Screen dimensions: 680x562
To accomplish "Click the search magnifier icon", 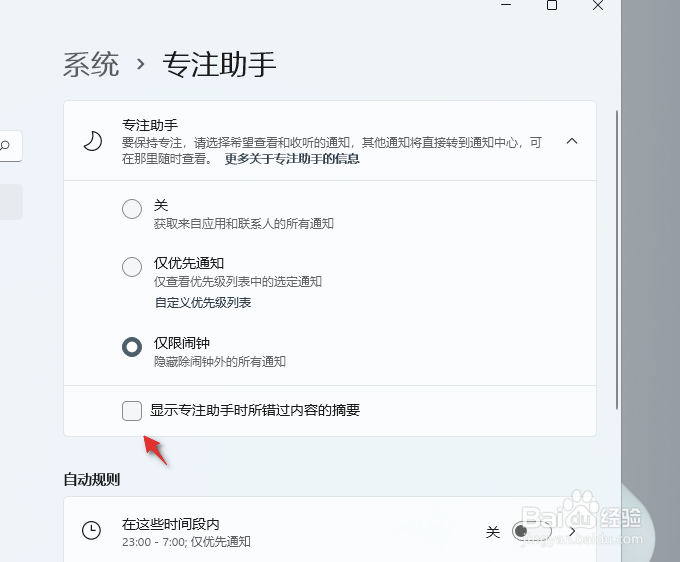I will pyautogui.click(x=6, y=146).
